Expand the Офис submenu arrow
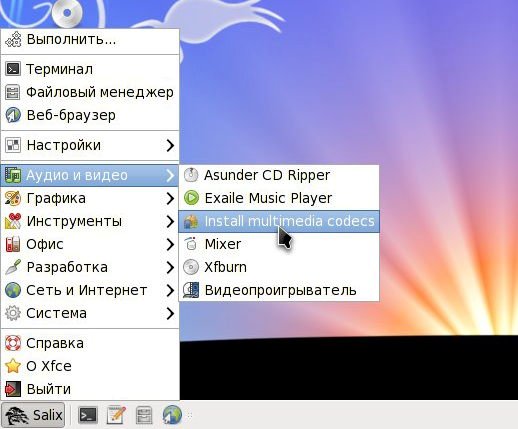518x429 pixels. click(170, 244)
